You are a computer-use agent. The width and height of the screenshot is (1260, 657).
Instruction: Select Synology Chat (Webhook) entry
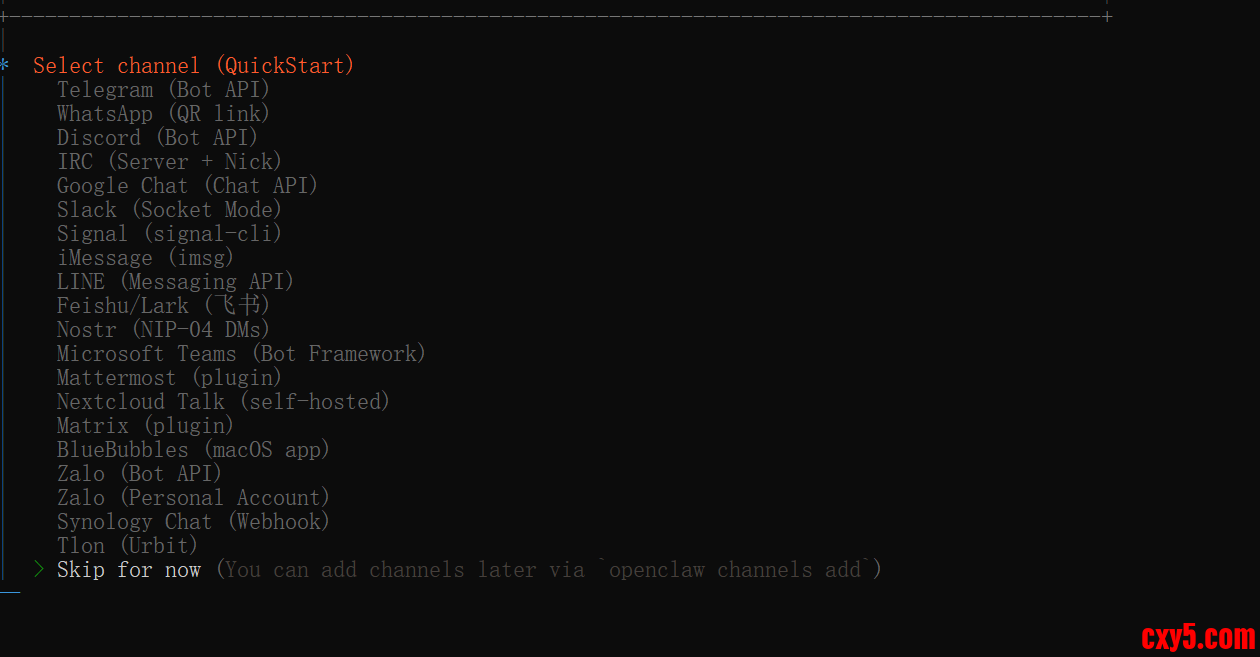[193, 522]
